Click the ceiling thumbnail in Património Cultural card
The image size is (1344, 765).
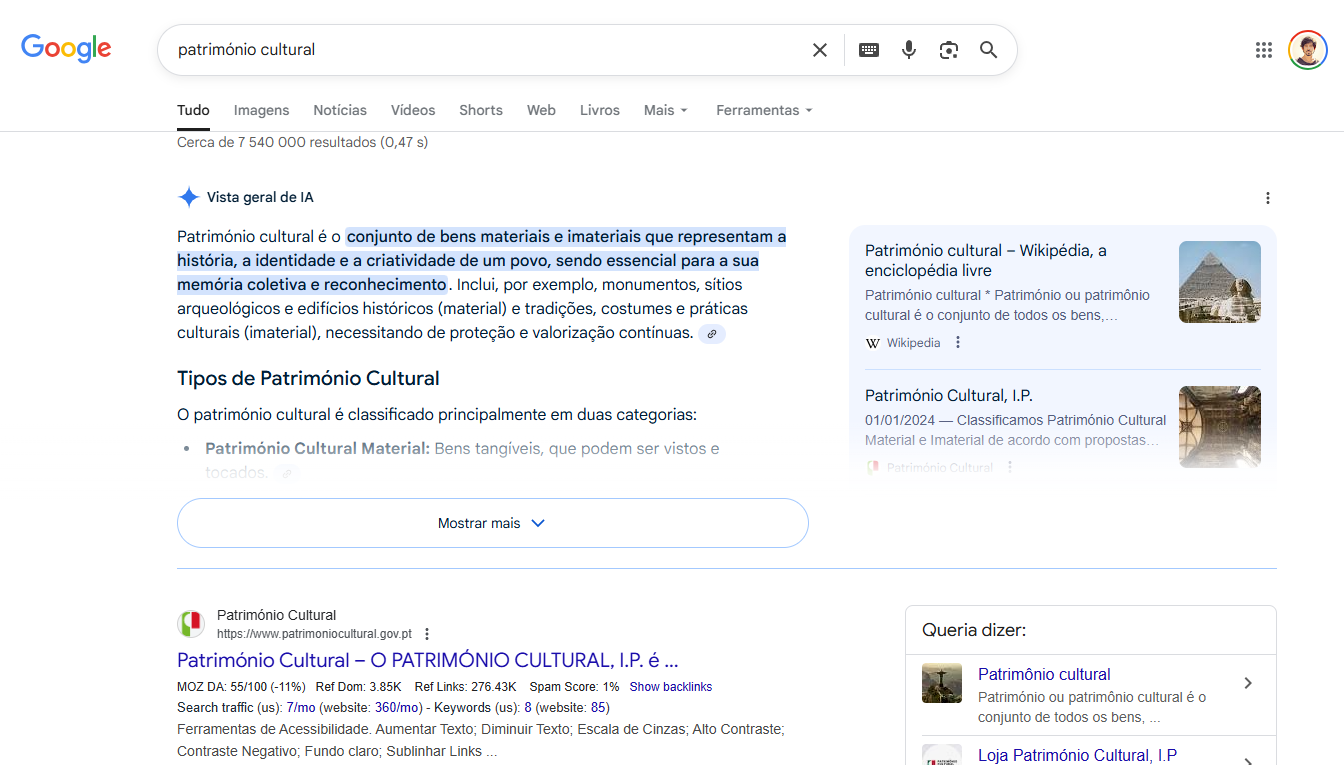click(x=1220, y=427)
